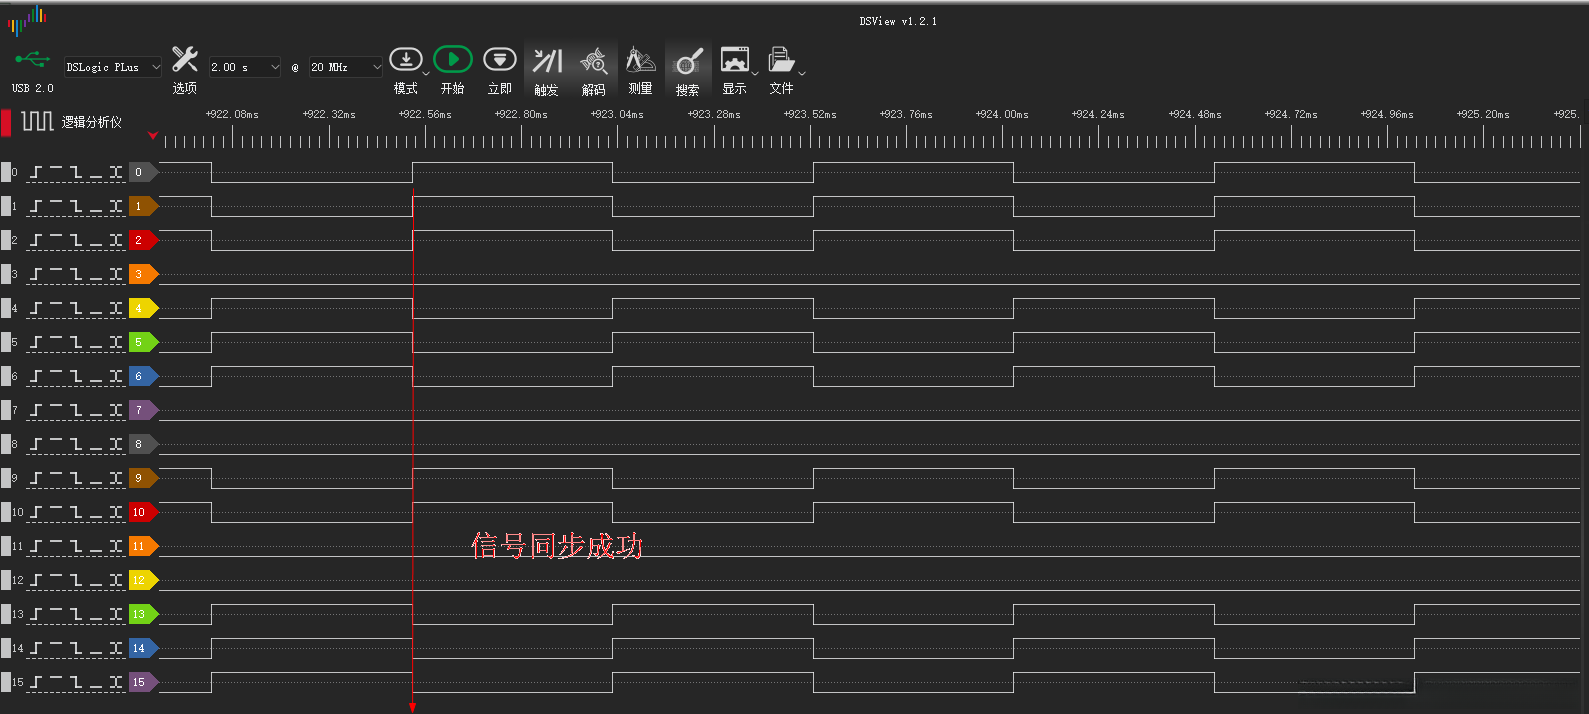Select the gray handle of channel 0 row
This screenshot has width=1589, height=714.
(5, 172)
